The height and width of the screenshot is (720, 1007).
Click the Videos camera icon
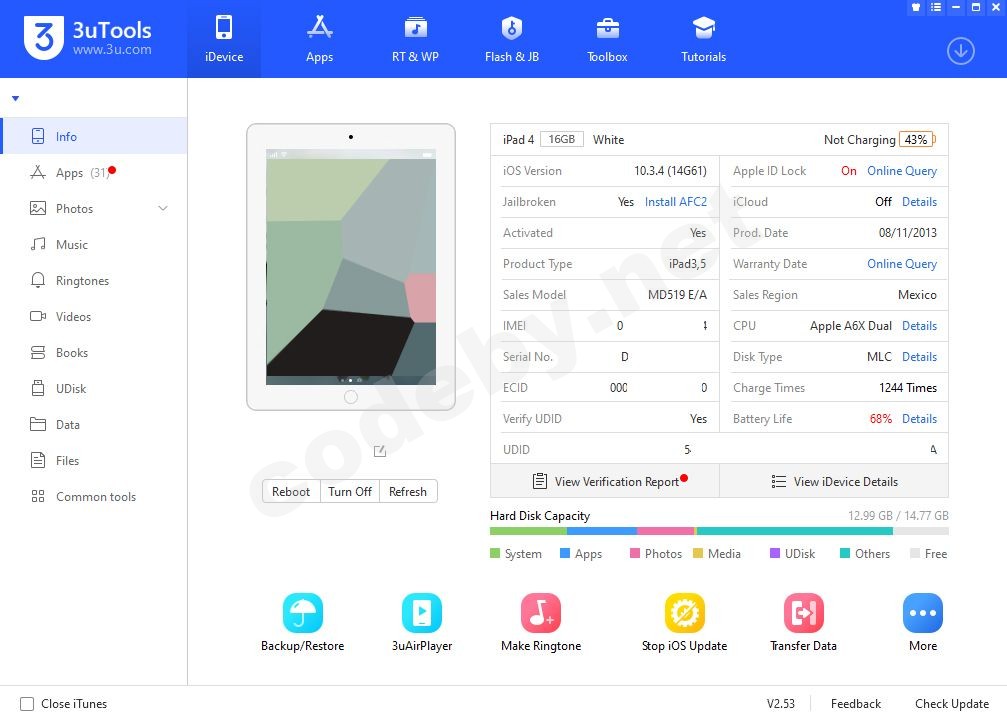(x=38, y=316)
